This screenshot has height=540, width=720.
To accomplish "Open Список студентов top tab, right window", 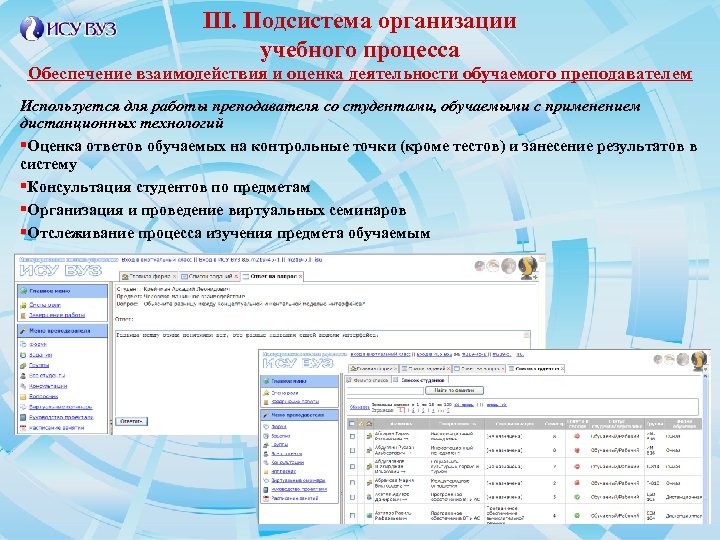I will click(x=536, y=368).
